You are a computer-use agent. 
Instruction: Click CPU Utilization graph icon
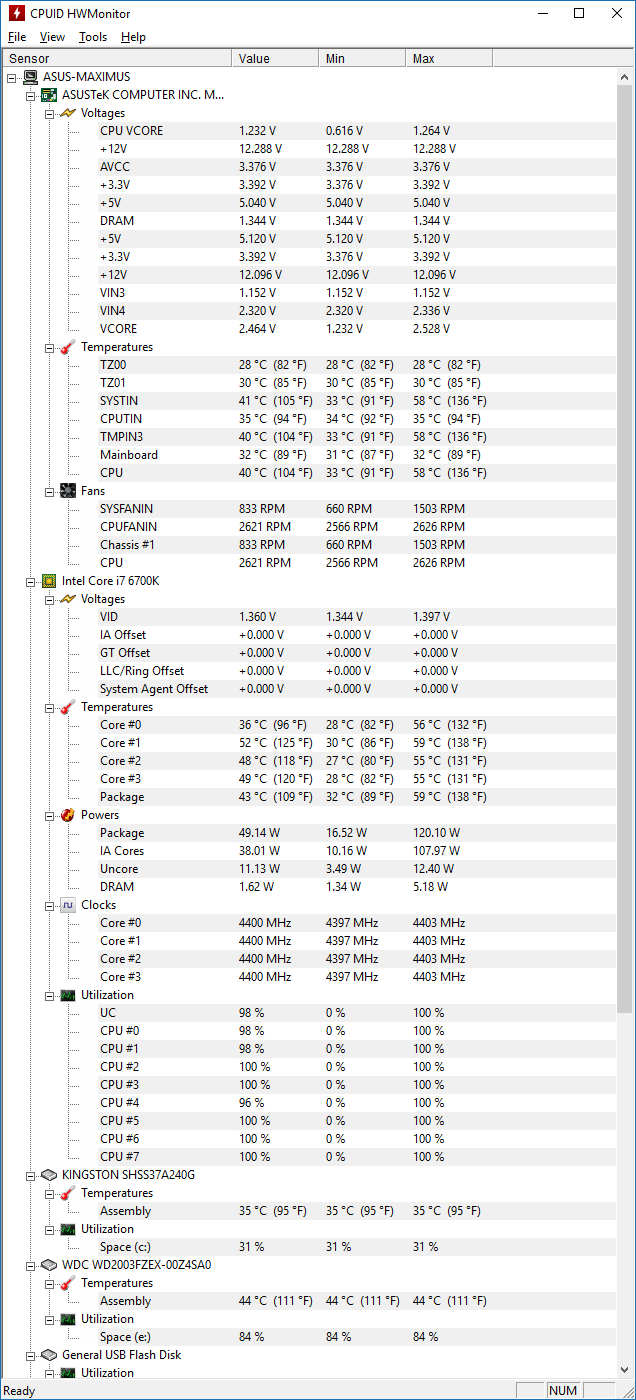(x=67, y=995)
